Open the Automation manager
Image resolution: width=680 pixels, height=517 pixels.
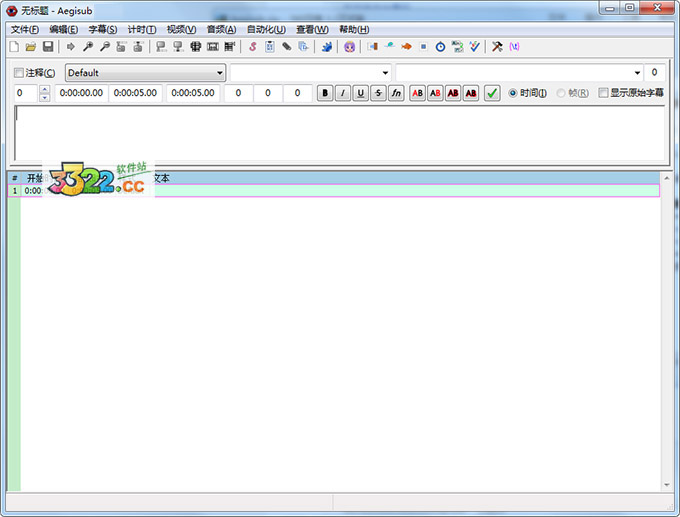[327, 46]
